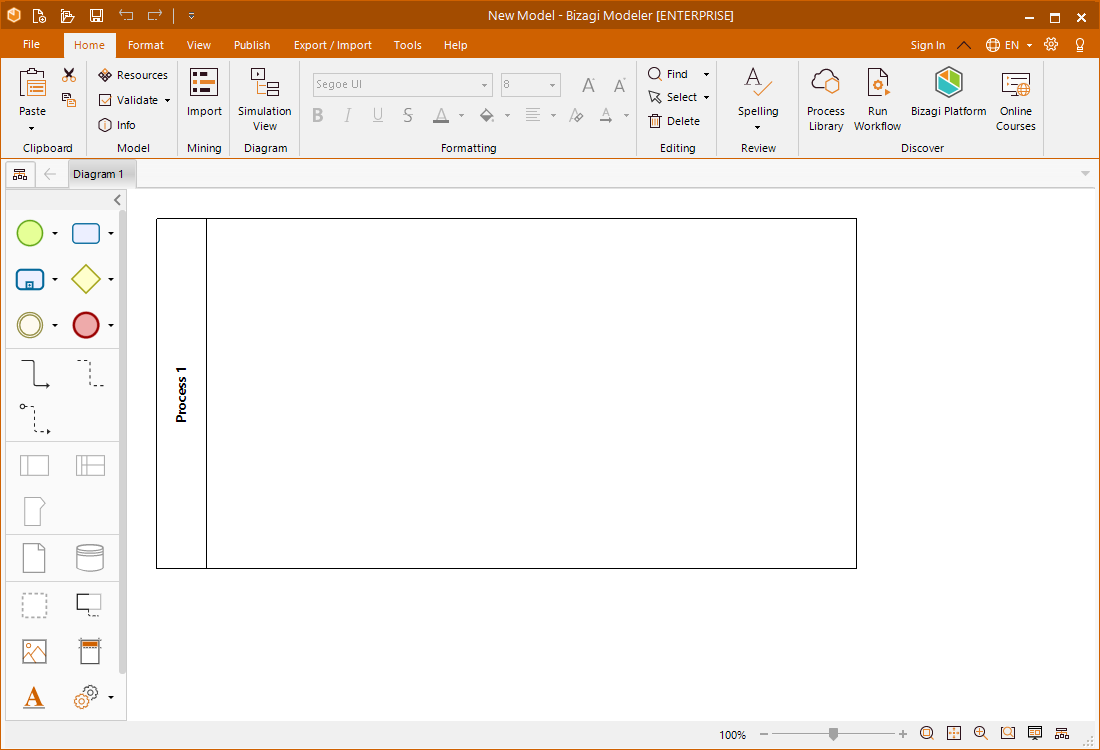Select the Header artifact in palette

tap(90, 651)
